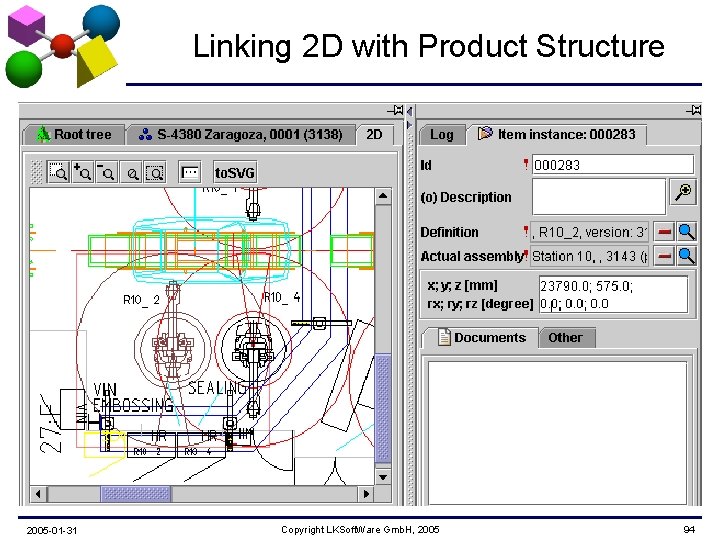Click the zoom out magnifier icon
Image resolution: width=720 pixels, height=540 pixels.
tap(107, 173)
